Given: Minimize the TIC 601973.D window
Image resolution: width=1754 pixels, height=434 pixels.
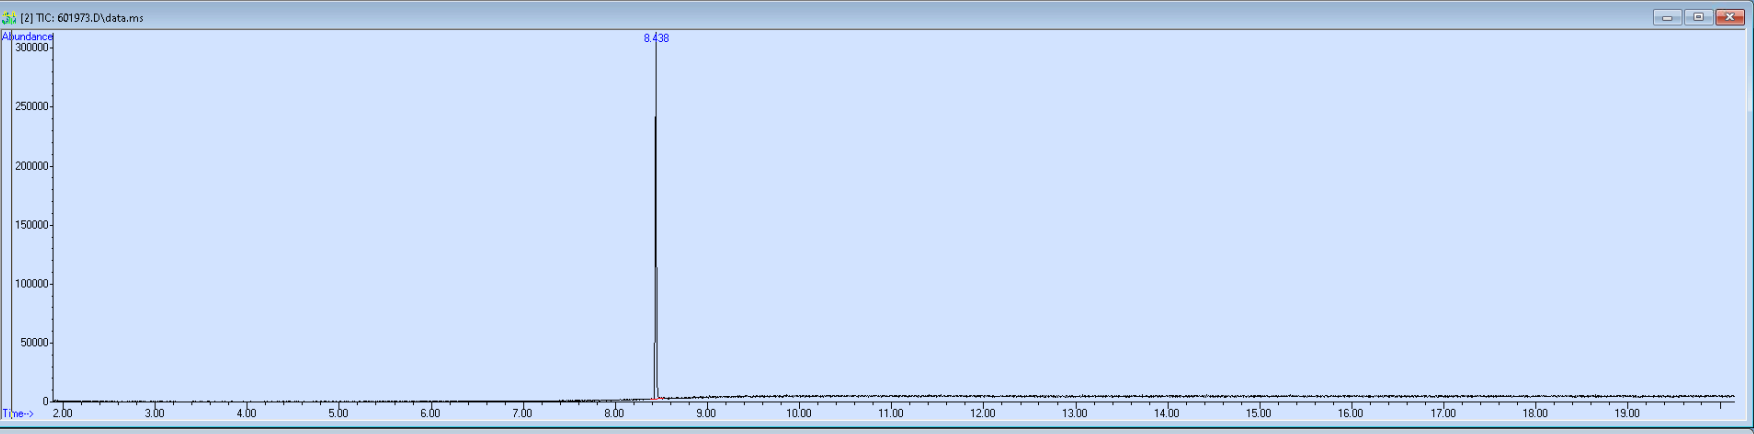Looking at the screenshot, I should point(1667,17).
